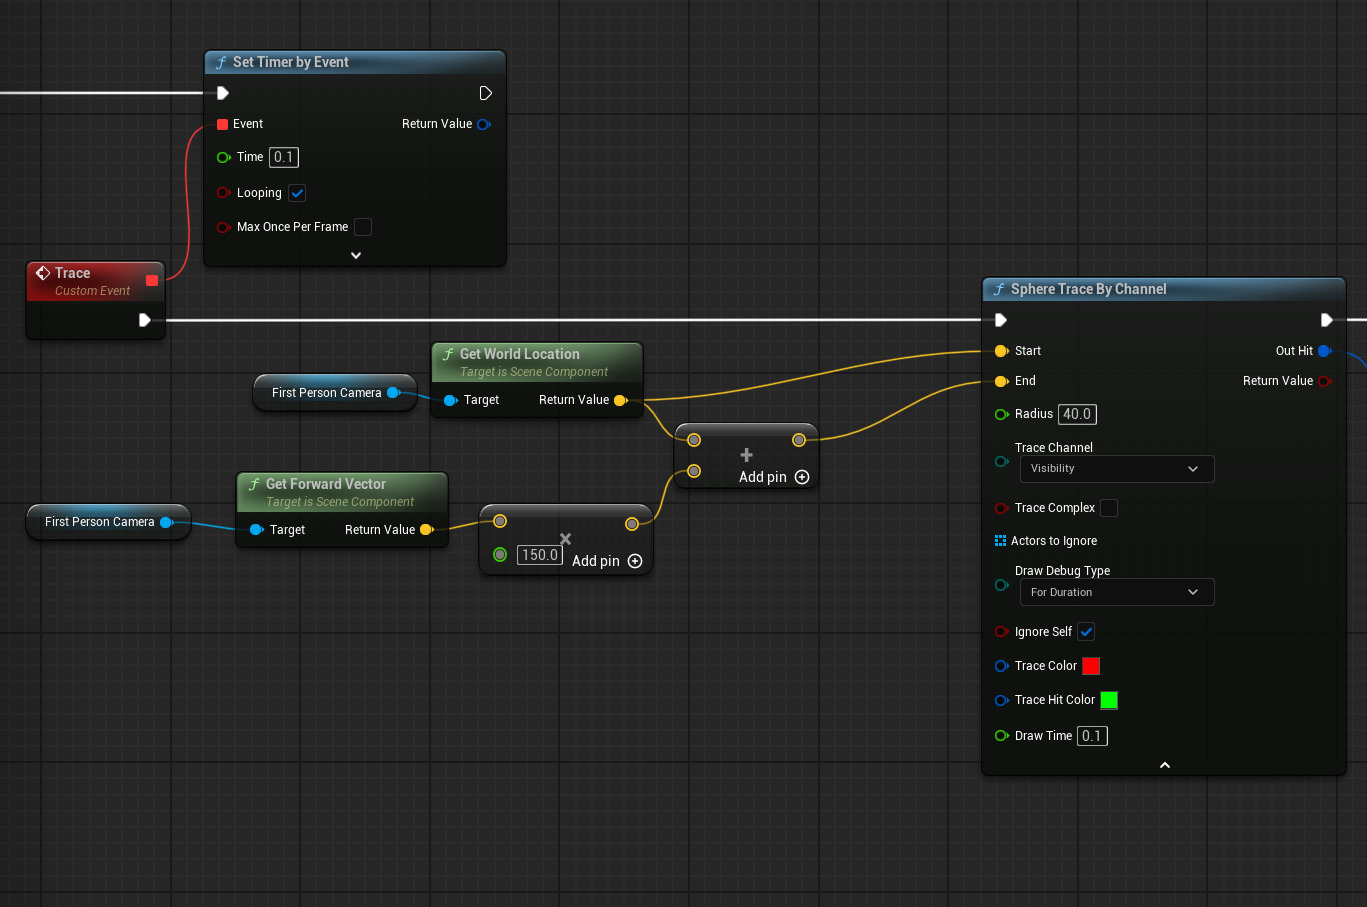Screen dimensions: 1367x907
Task: Click the Sphere Trace Start input pin
Action: coord(1002,351)
